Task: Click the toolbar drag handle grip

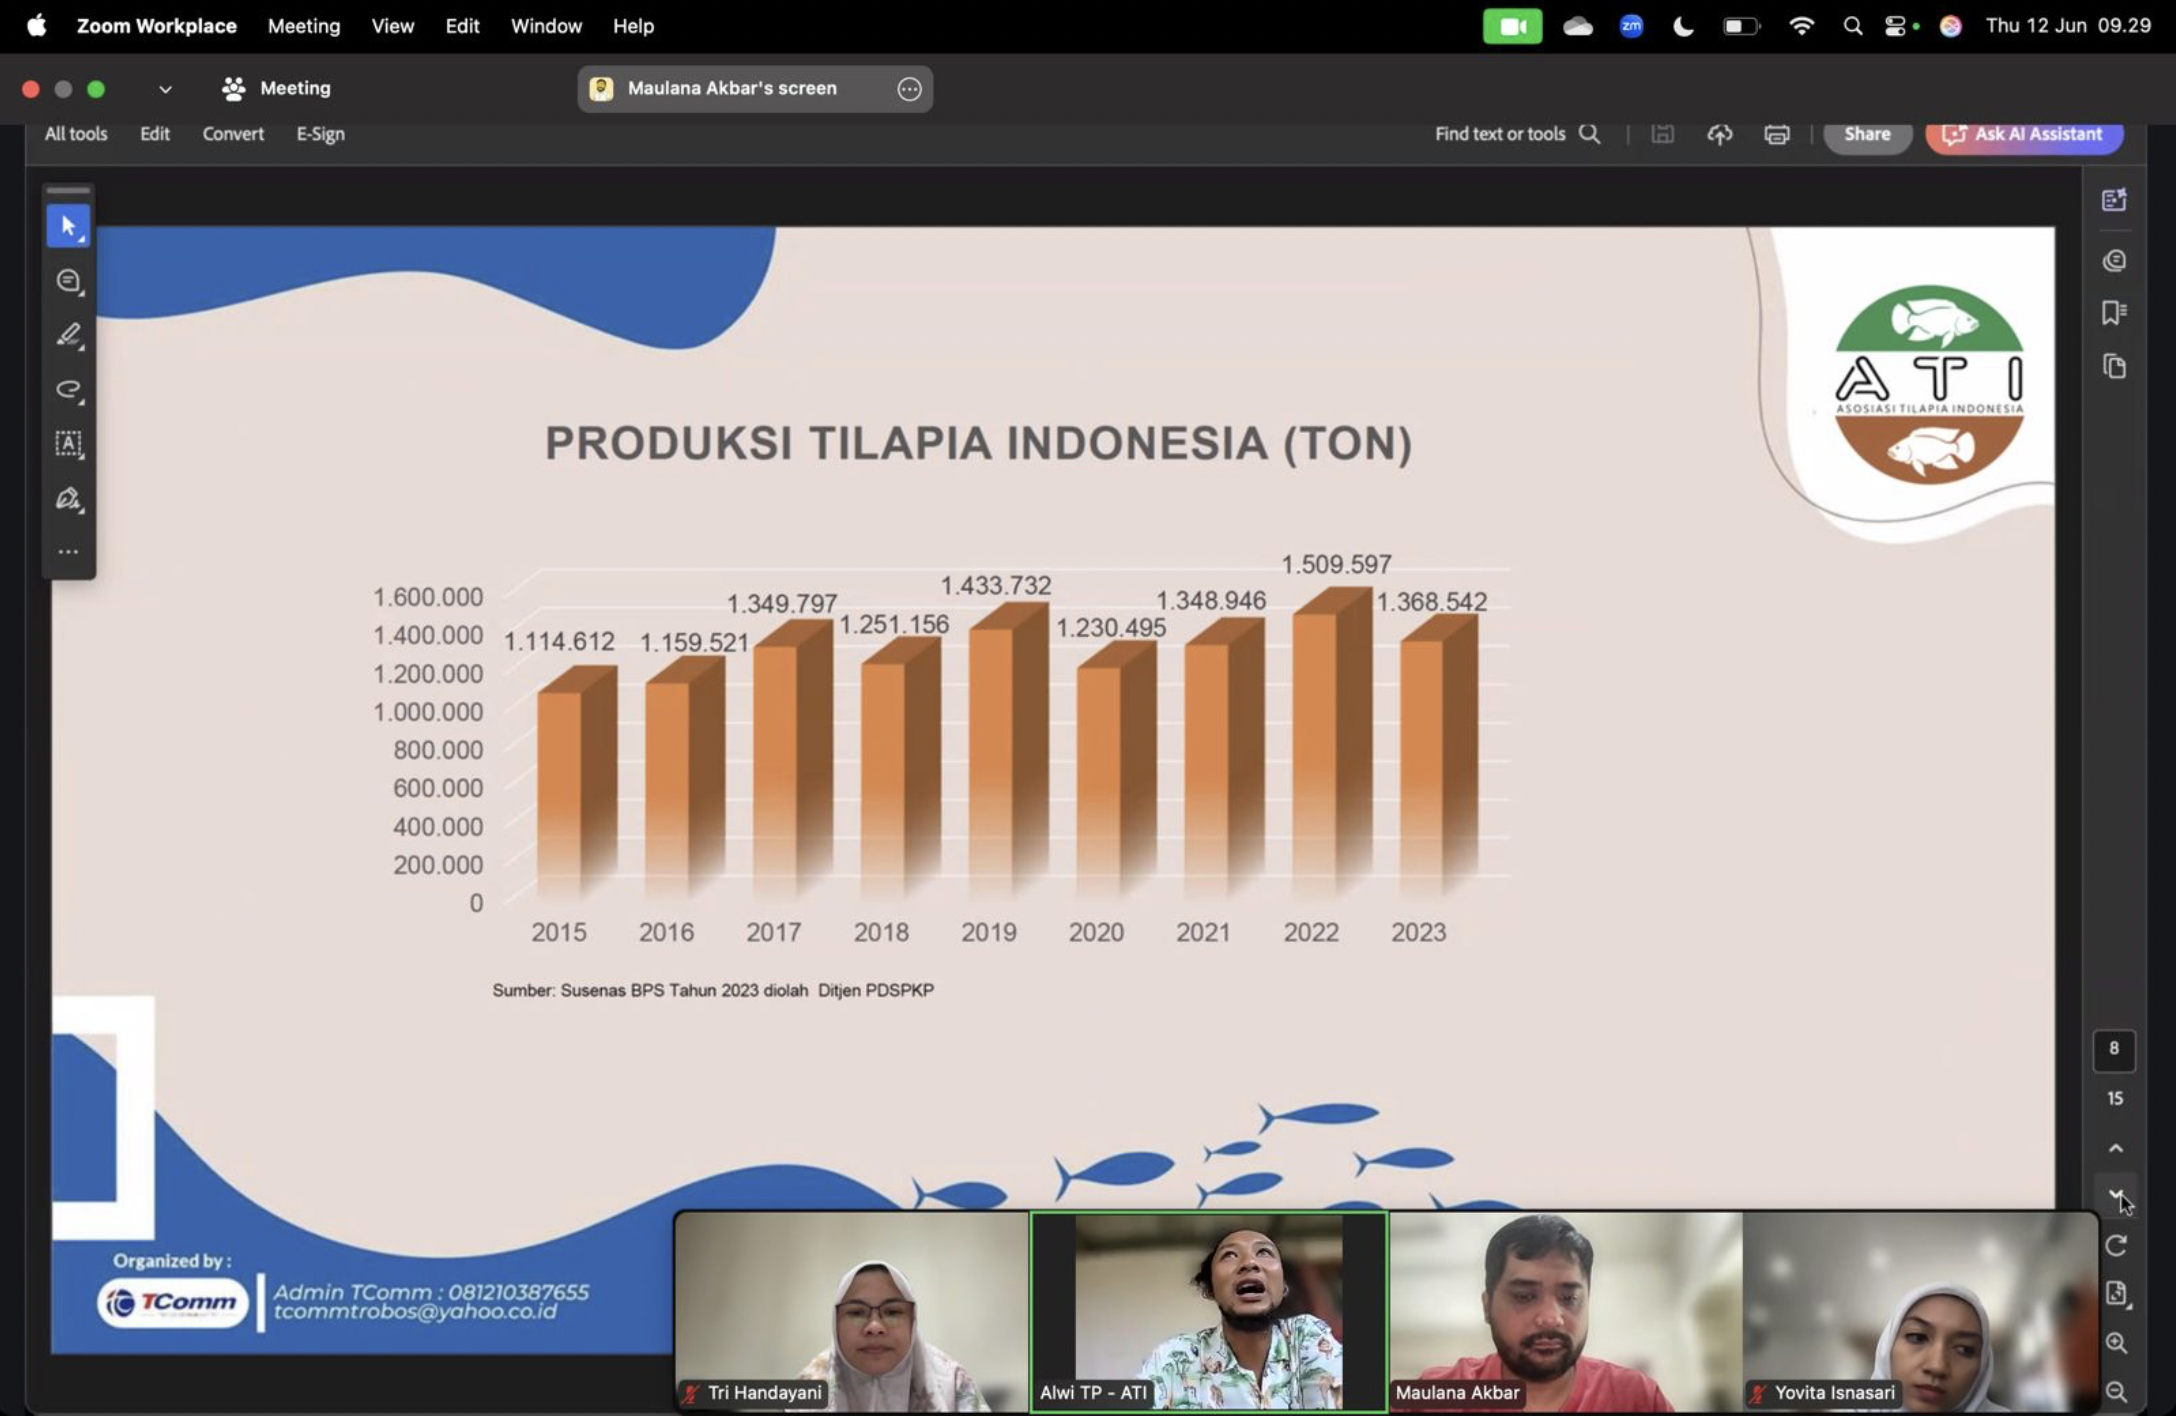Action: (x=68, y=190)
